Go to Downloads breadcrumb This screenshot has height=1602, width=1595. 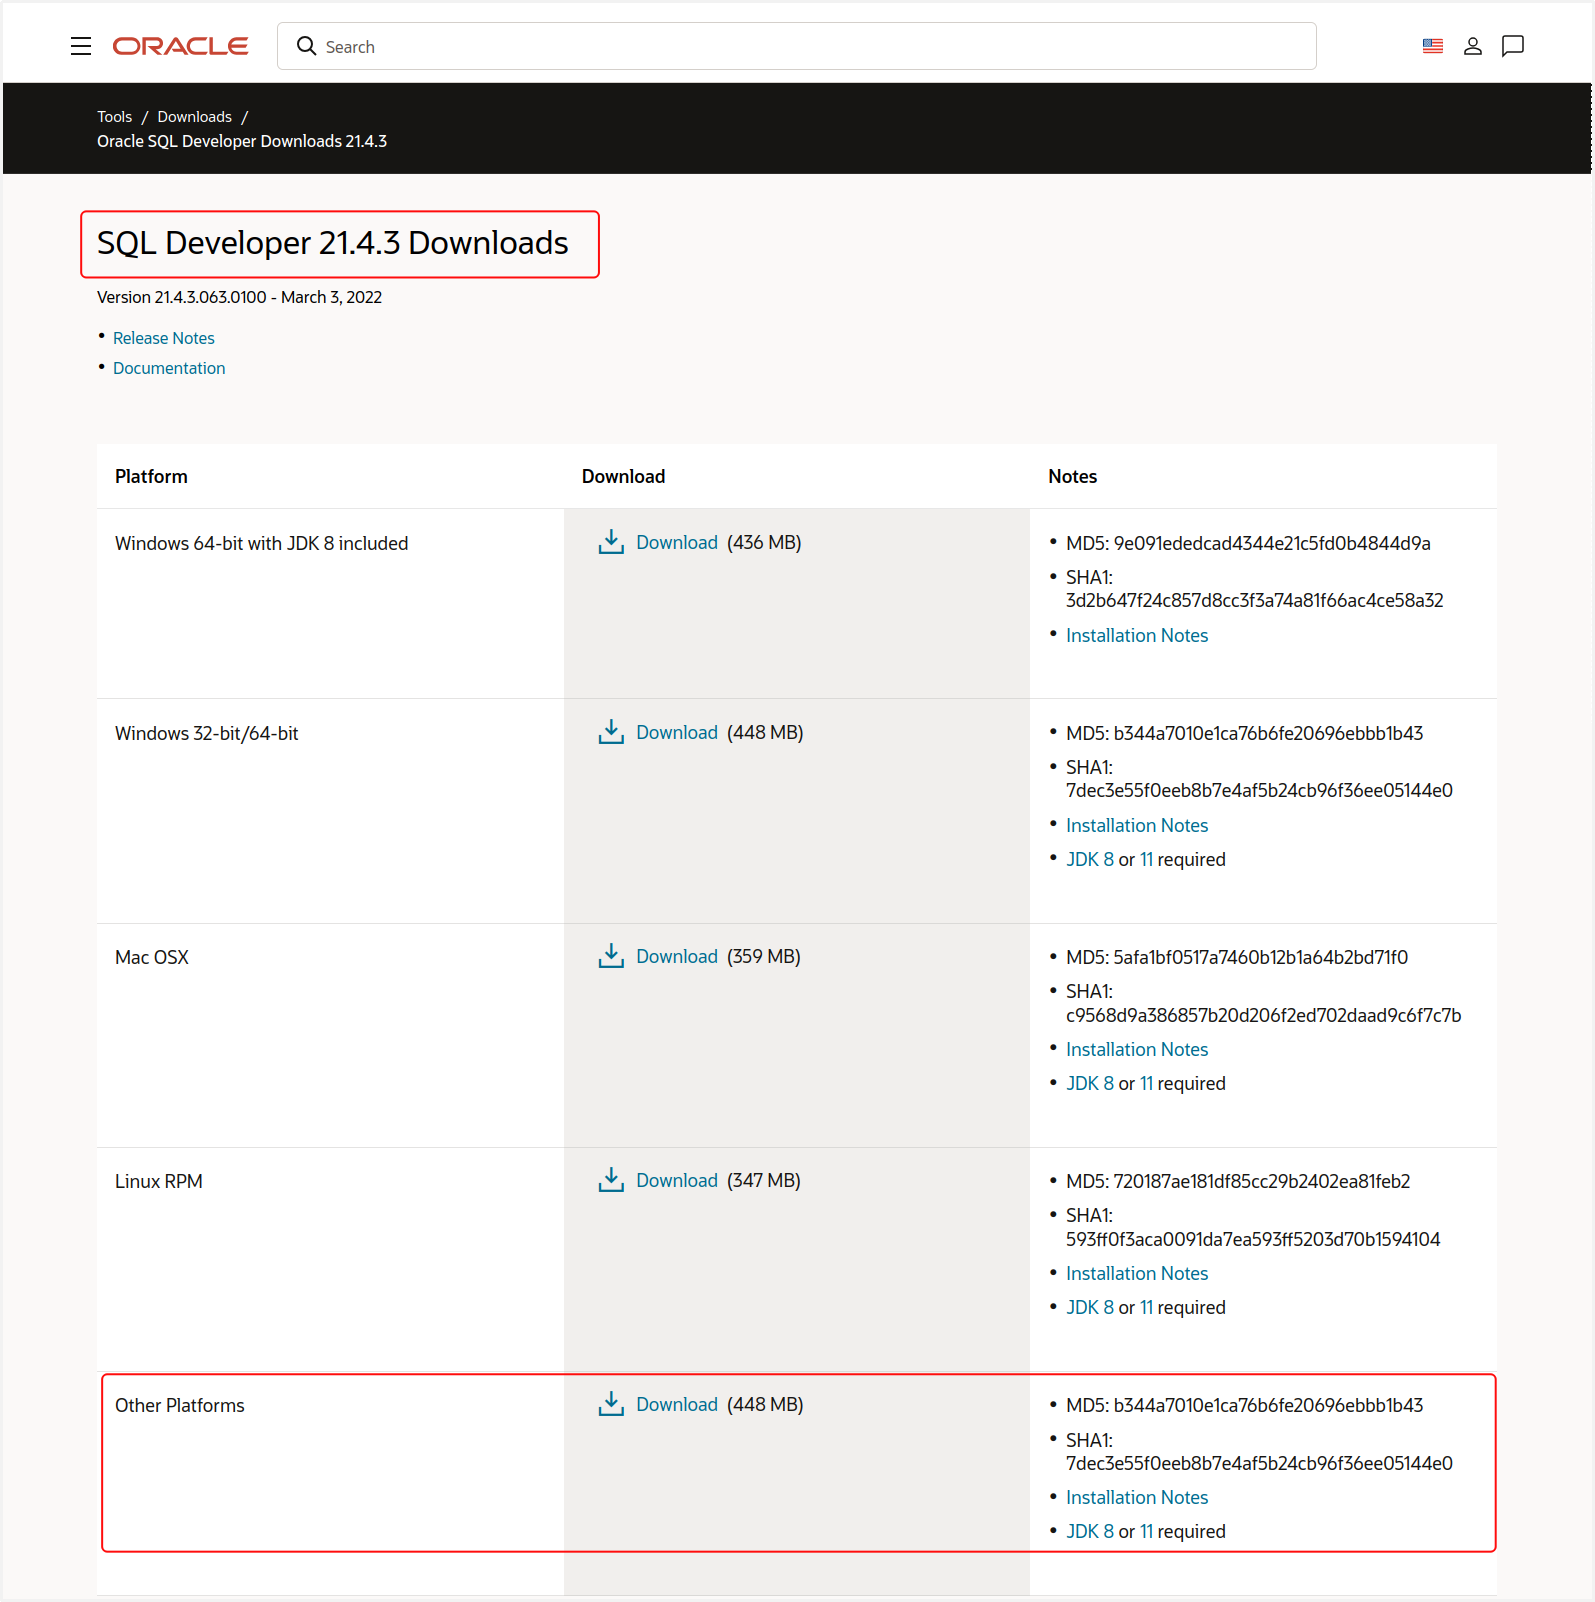(x=194, y=117)
